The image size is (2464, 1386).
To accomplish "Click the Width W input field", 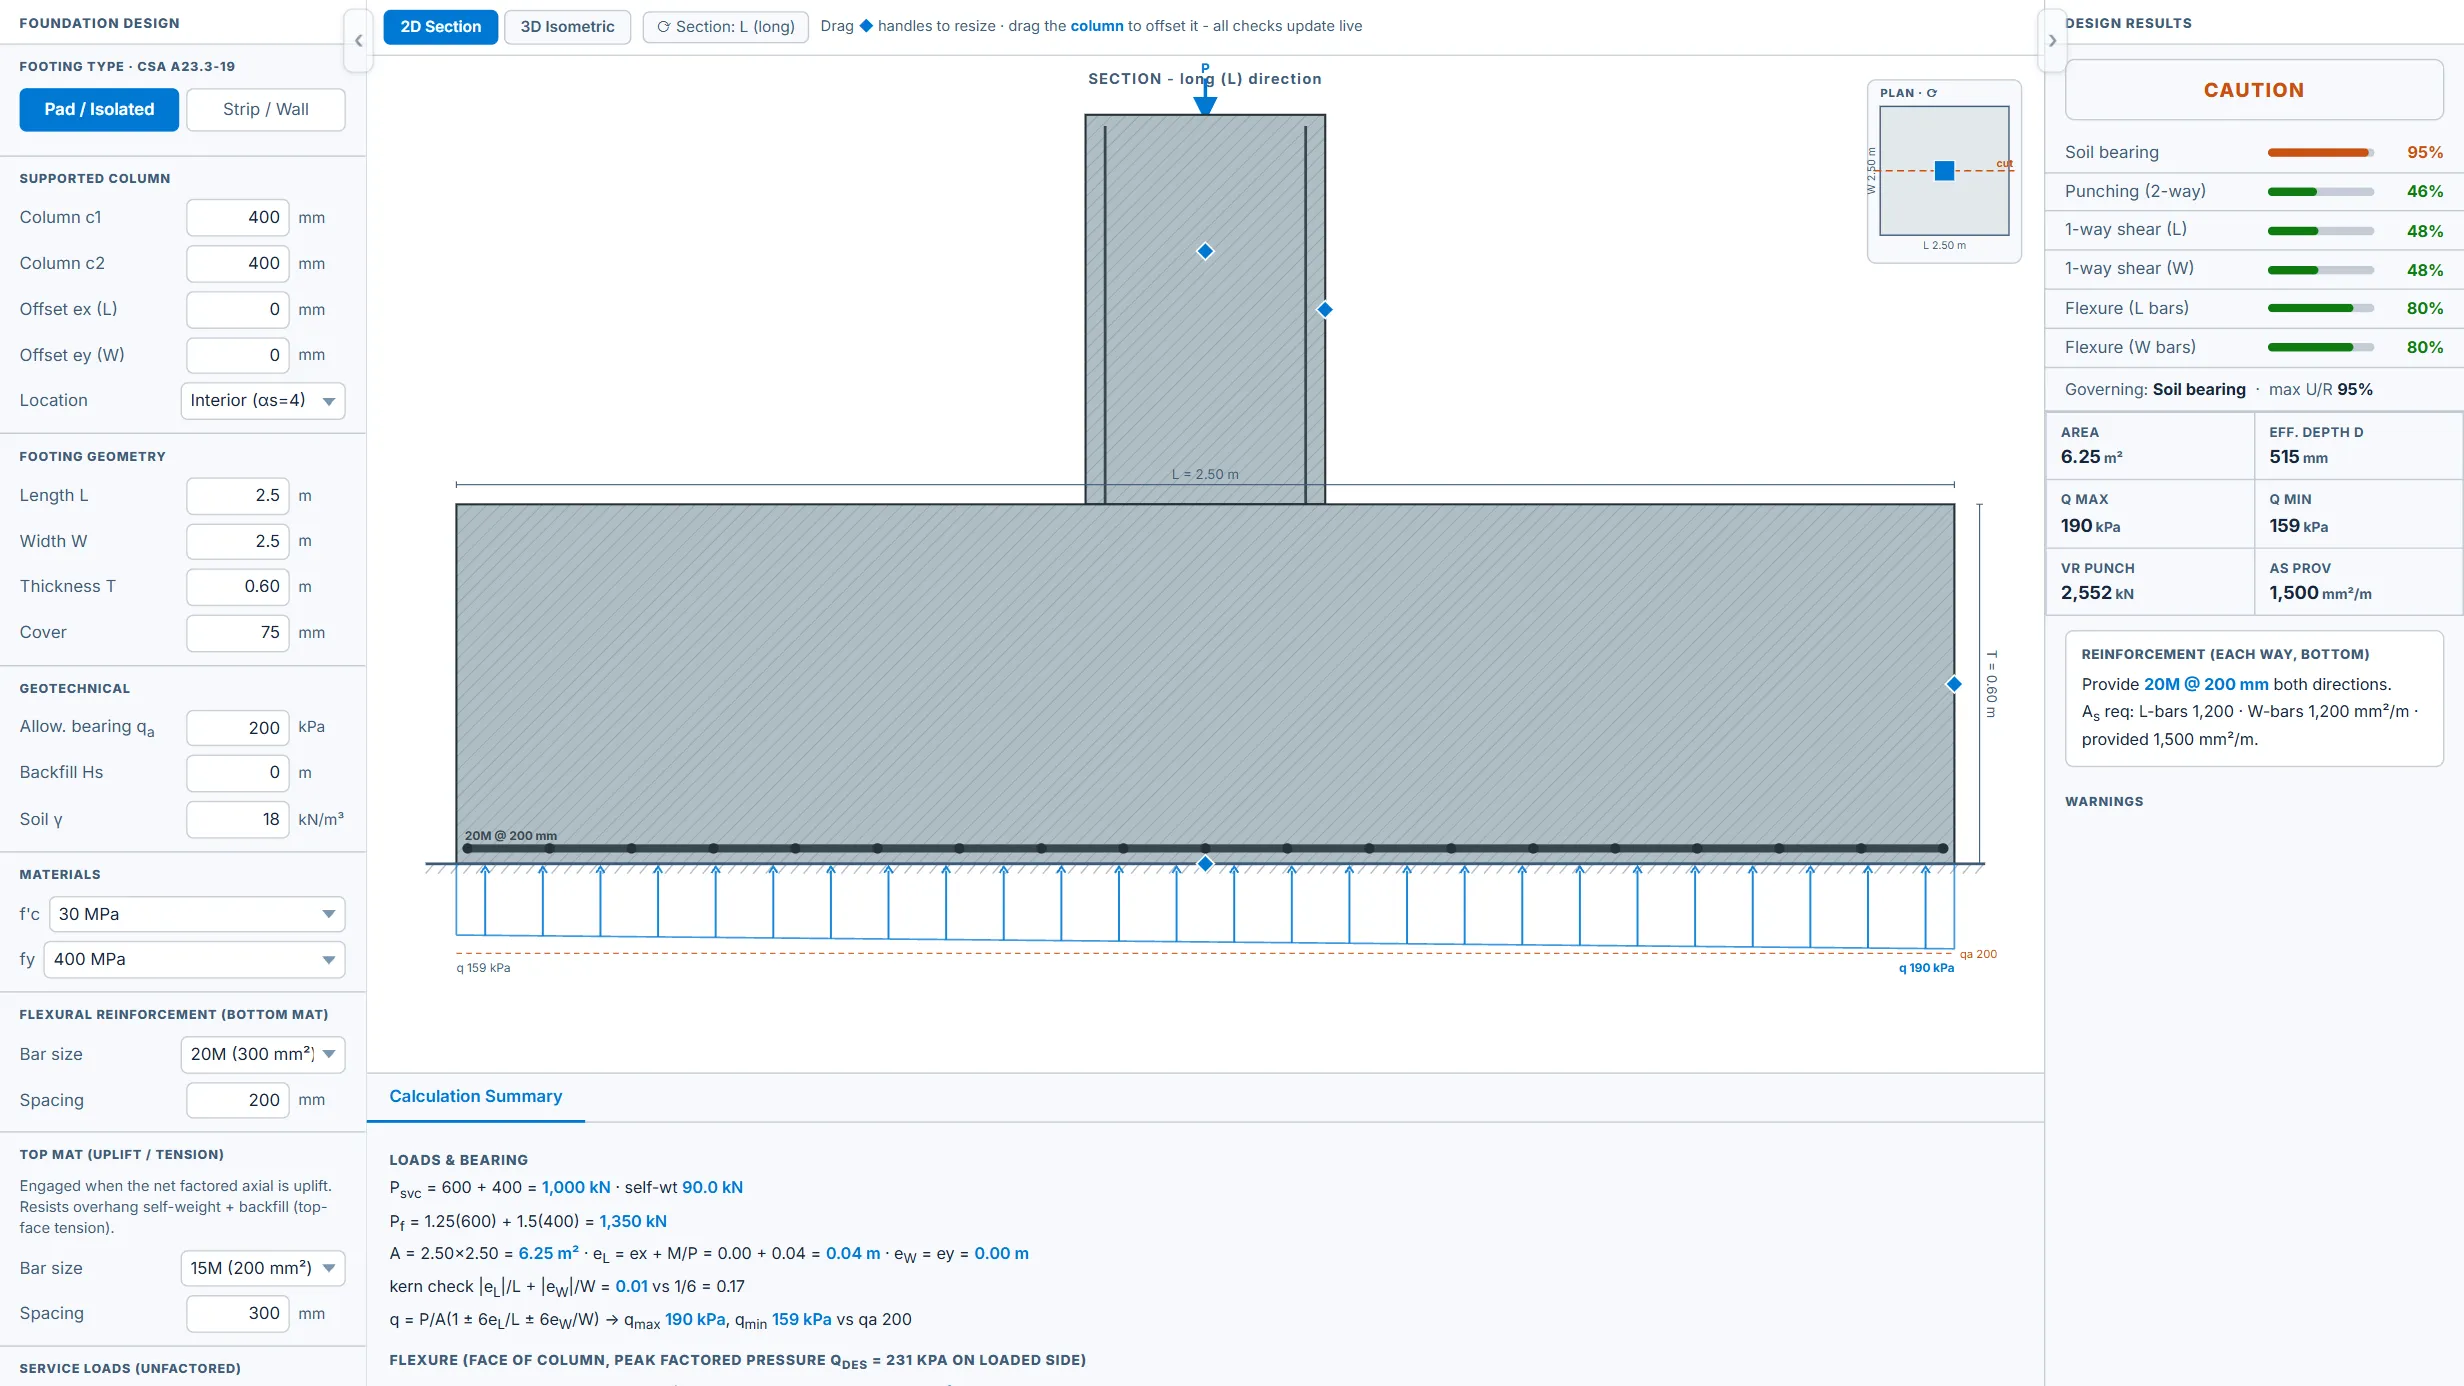I will coord(238,542).
